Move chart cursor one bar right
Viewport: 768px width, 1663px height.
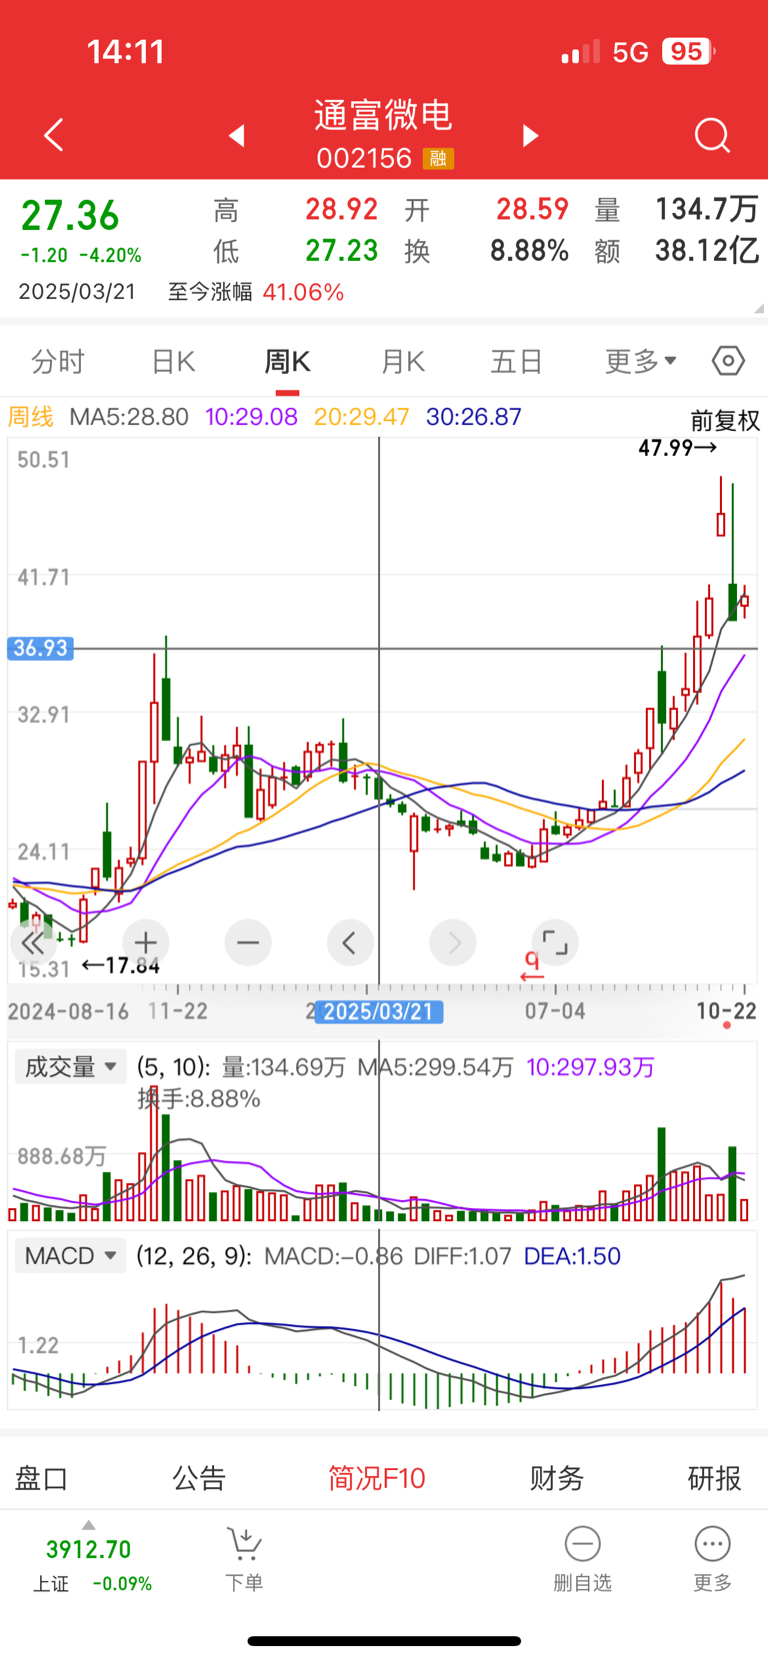(453, 942)
